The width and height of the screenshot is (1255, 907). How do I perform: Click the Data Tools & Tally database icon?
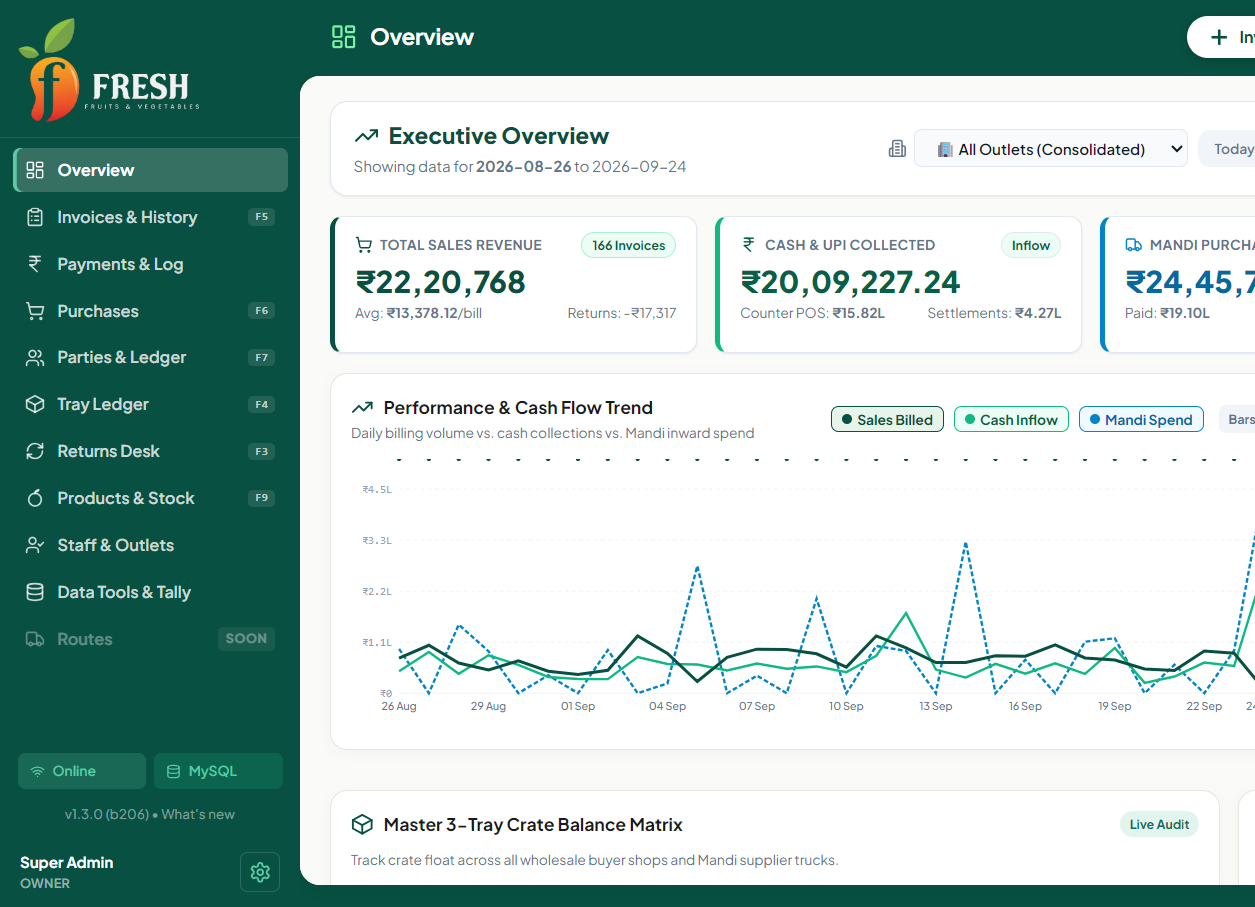coord(35,592)
